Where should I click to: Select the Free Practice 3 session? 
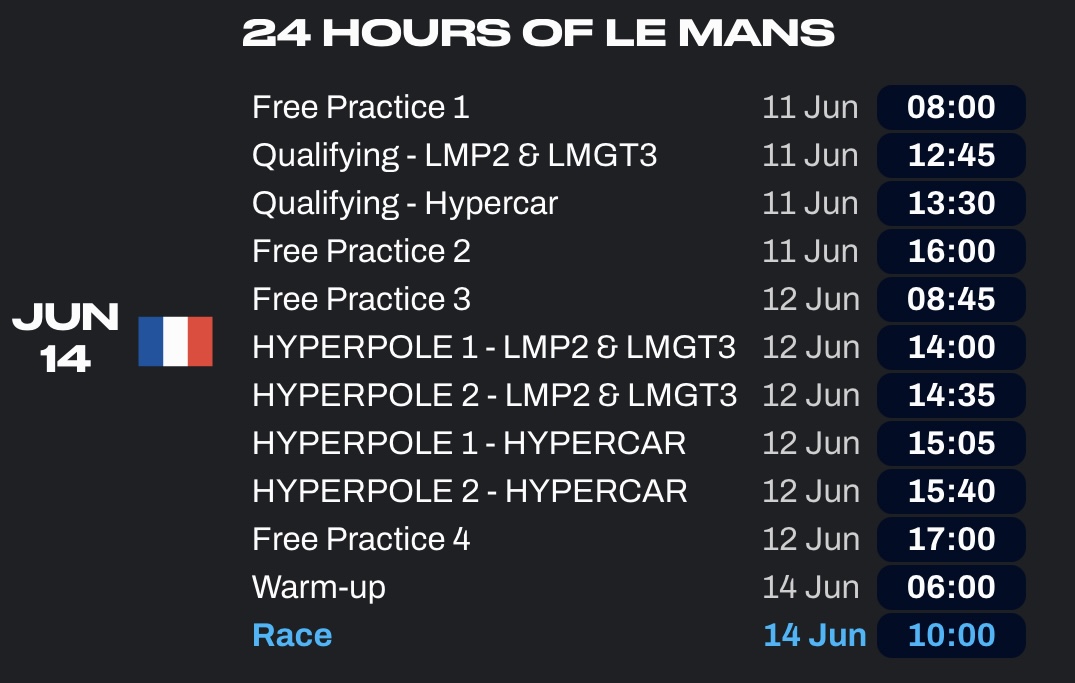(361, 299)
